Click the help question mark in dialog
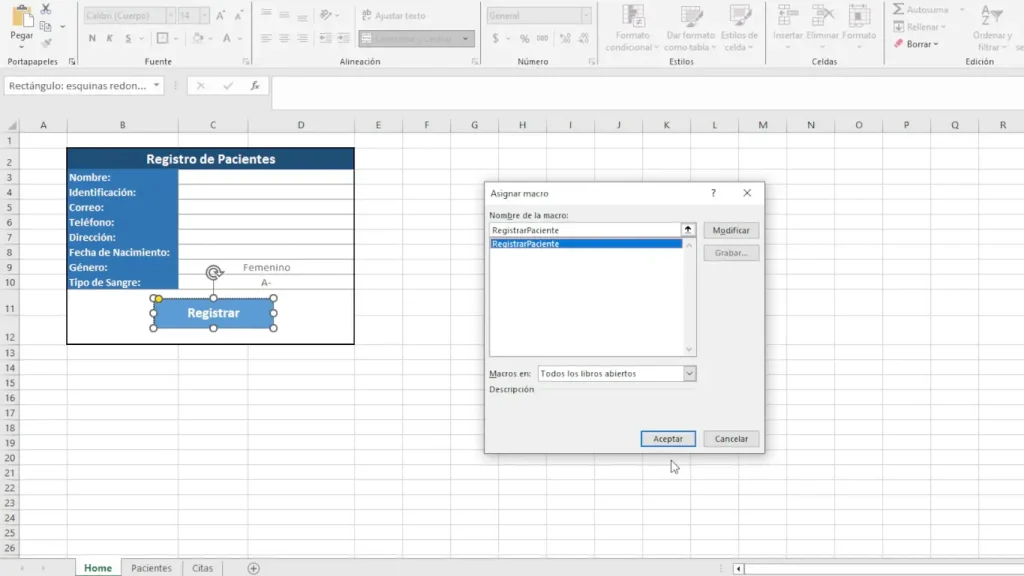Image resolution: width=1024 pixels, height=576 pixels. 713,193
